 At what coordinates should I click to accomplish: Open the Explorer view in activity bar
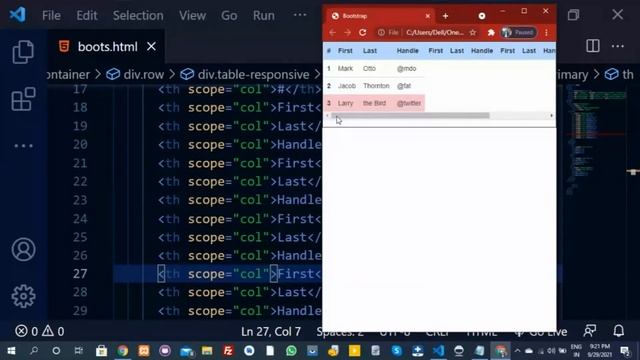point(23,52)
